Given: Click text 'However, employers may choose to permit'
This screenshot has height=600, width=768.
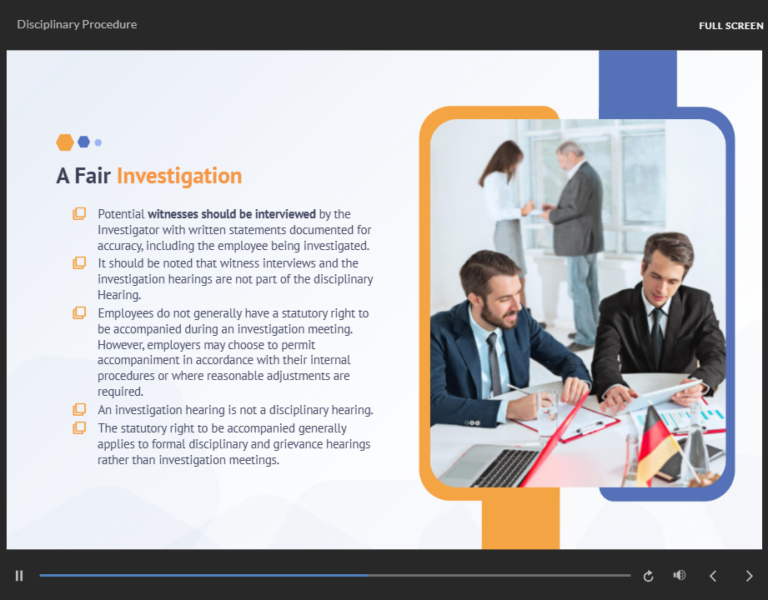Looking at the screenshot, I should click(x=206, y=345).
